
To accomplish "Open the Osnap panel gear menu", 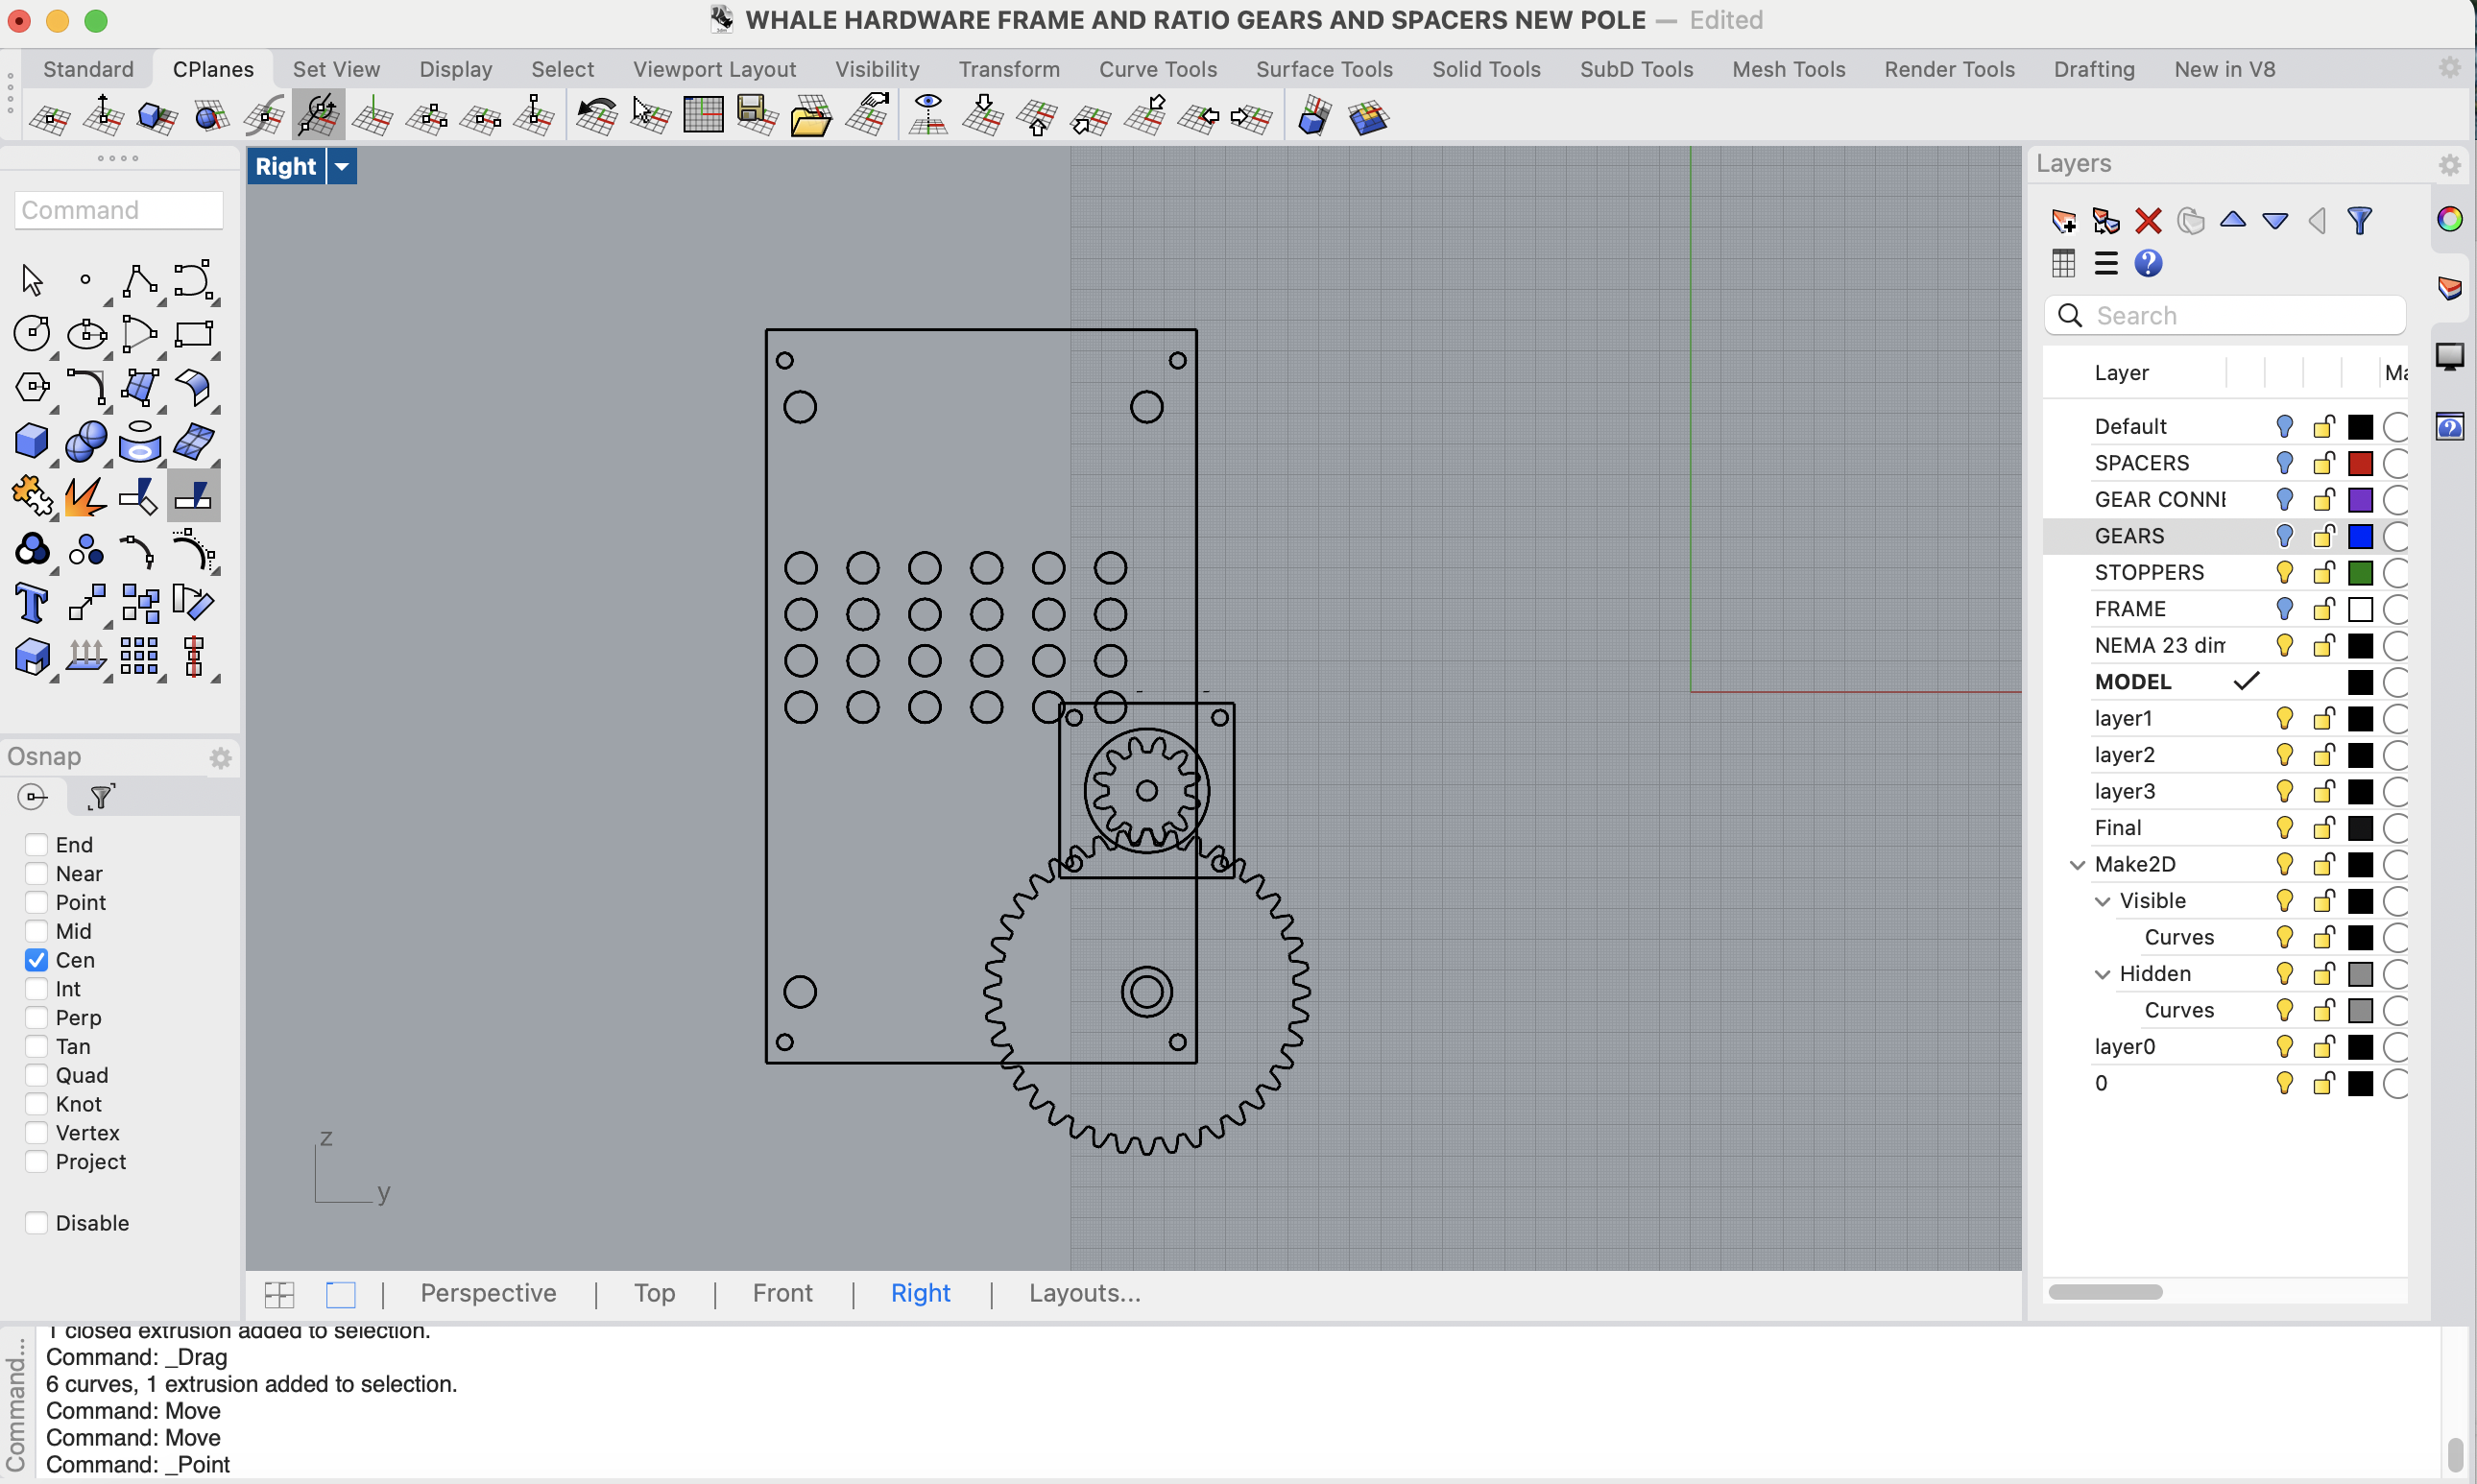I will (221, 758).
